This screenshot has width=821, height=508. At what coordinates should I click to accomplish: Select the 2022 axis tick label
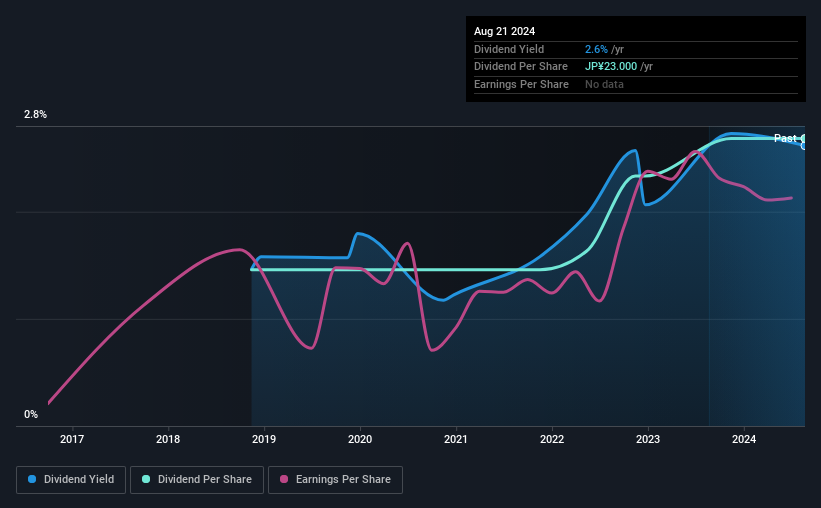click(x=552, y=439)
